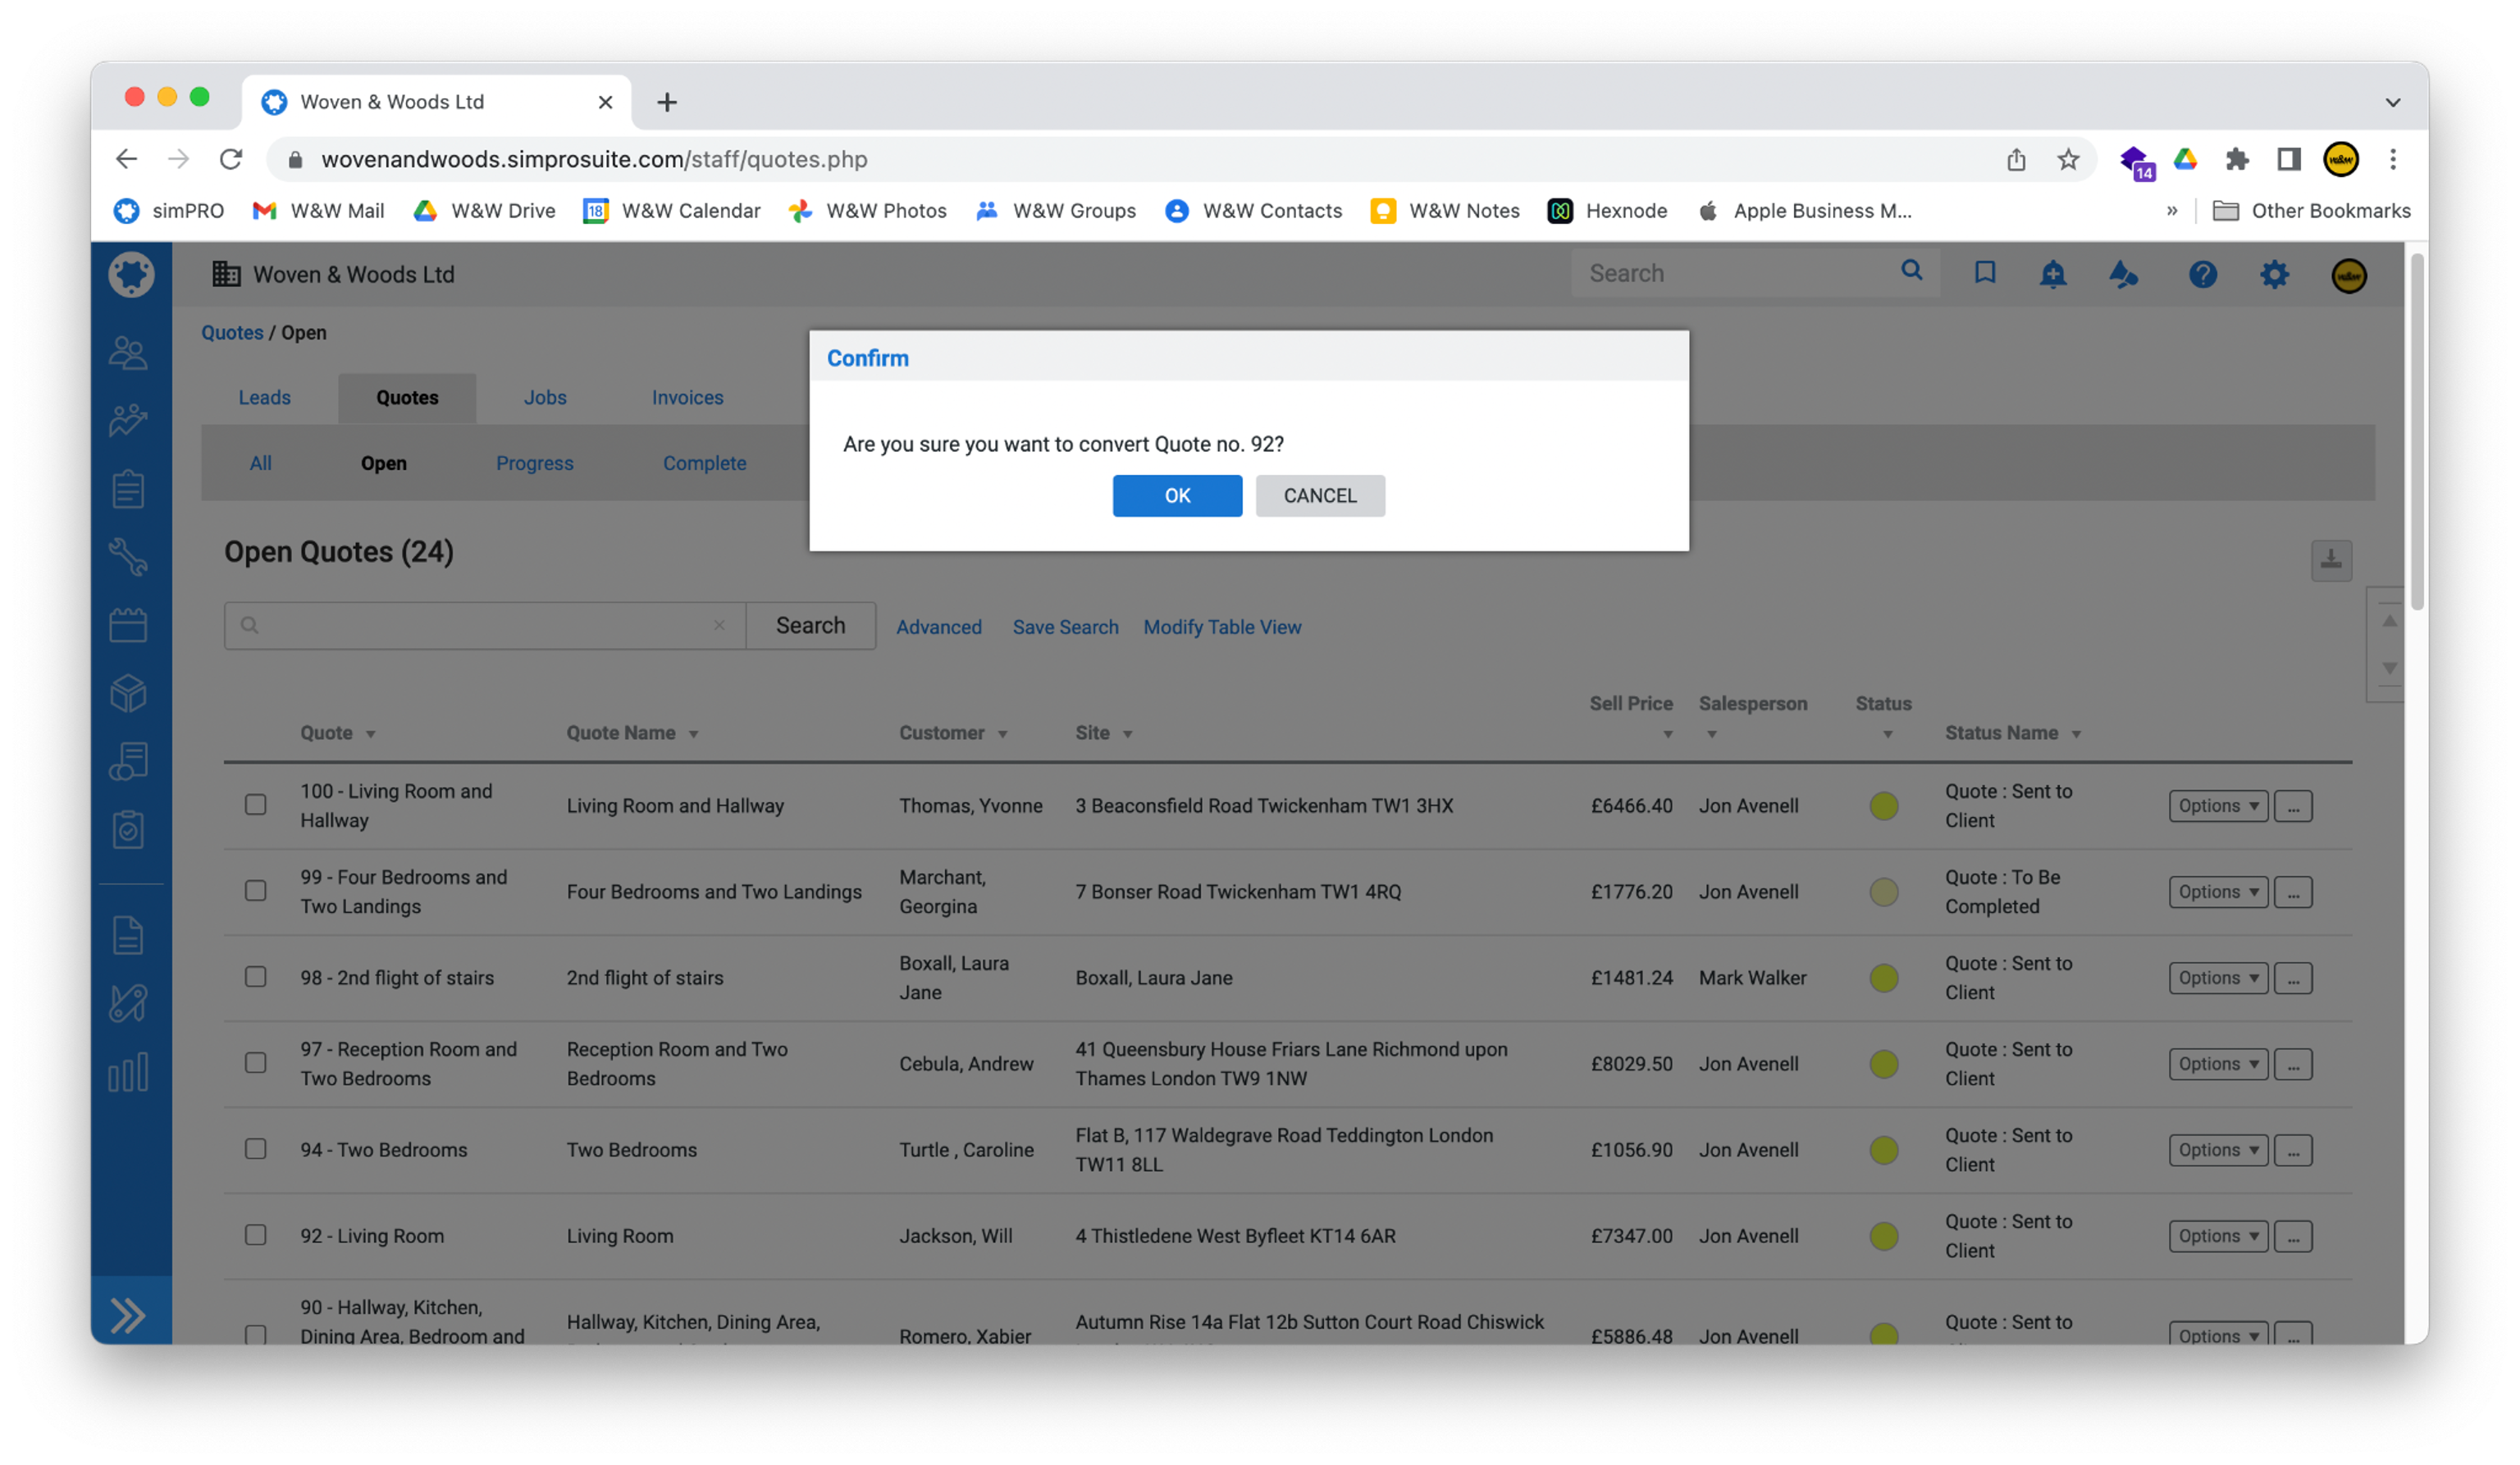Click the People icon in sidebar
Screen dimensions: 2520x1465
tap(128, 353)
